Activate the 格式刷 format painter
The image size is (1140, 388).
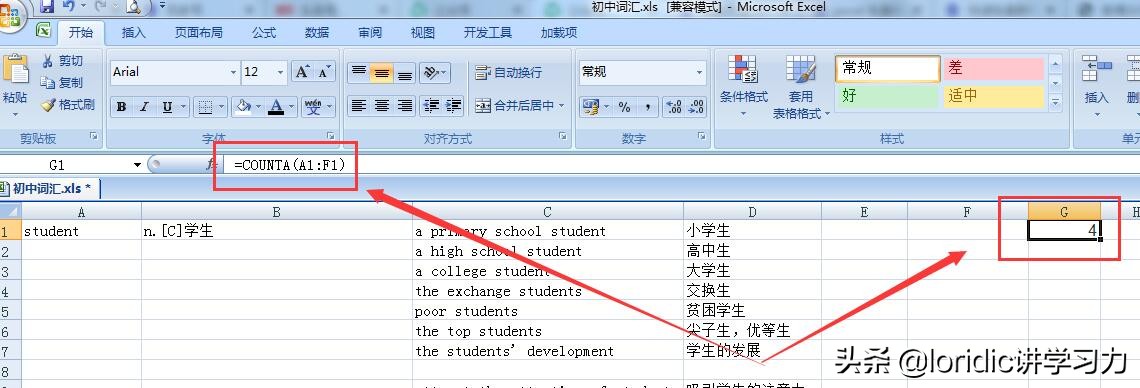pos(68,105)
